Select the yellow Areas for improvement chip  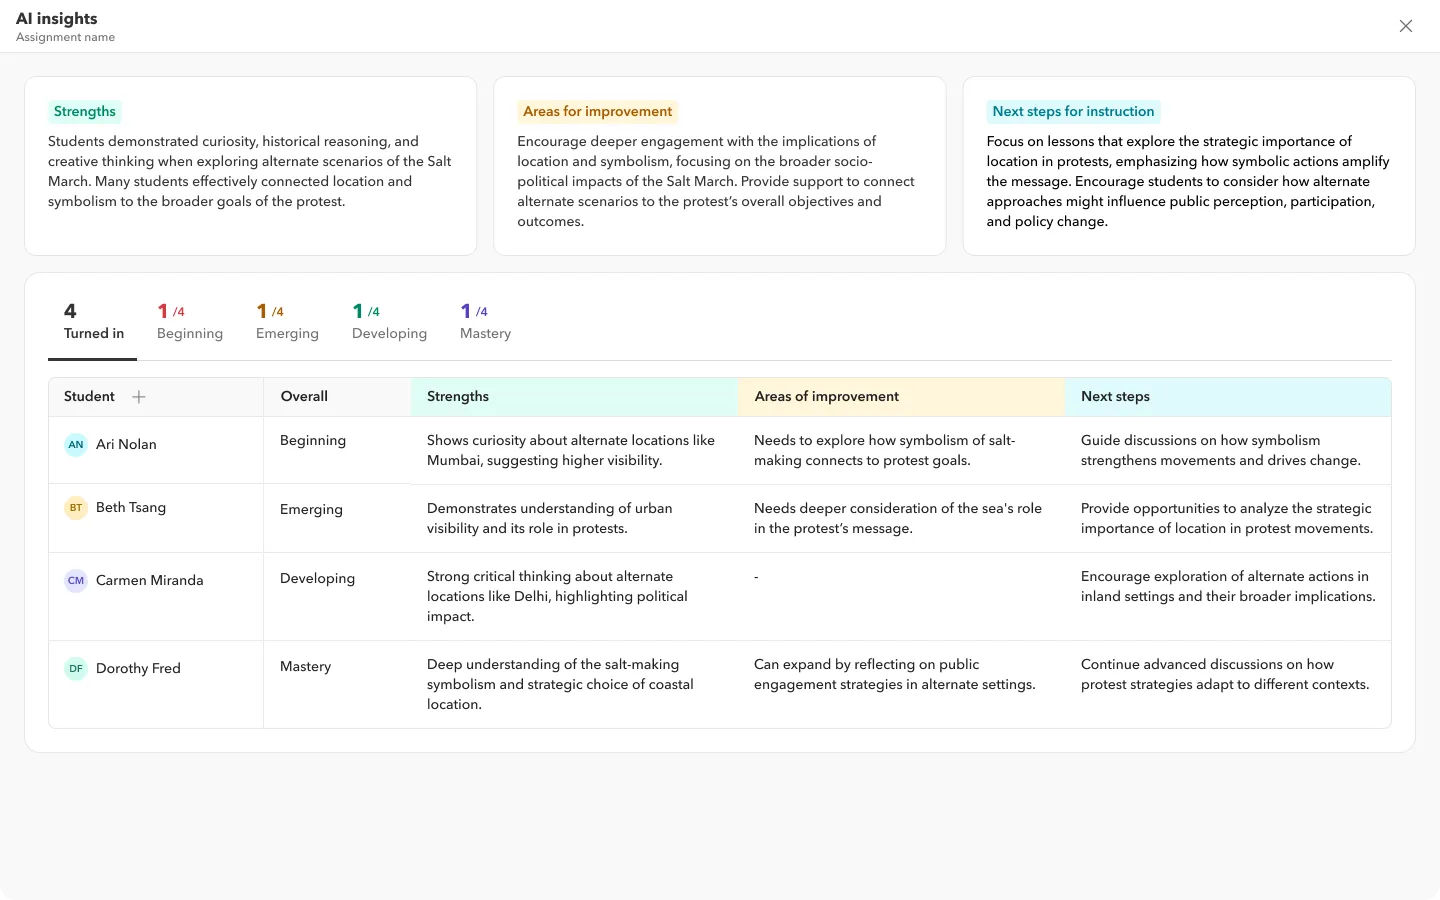pyautogui.click(x=597, y=111)
